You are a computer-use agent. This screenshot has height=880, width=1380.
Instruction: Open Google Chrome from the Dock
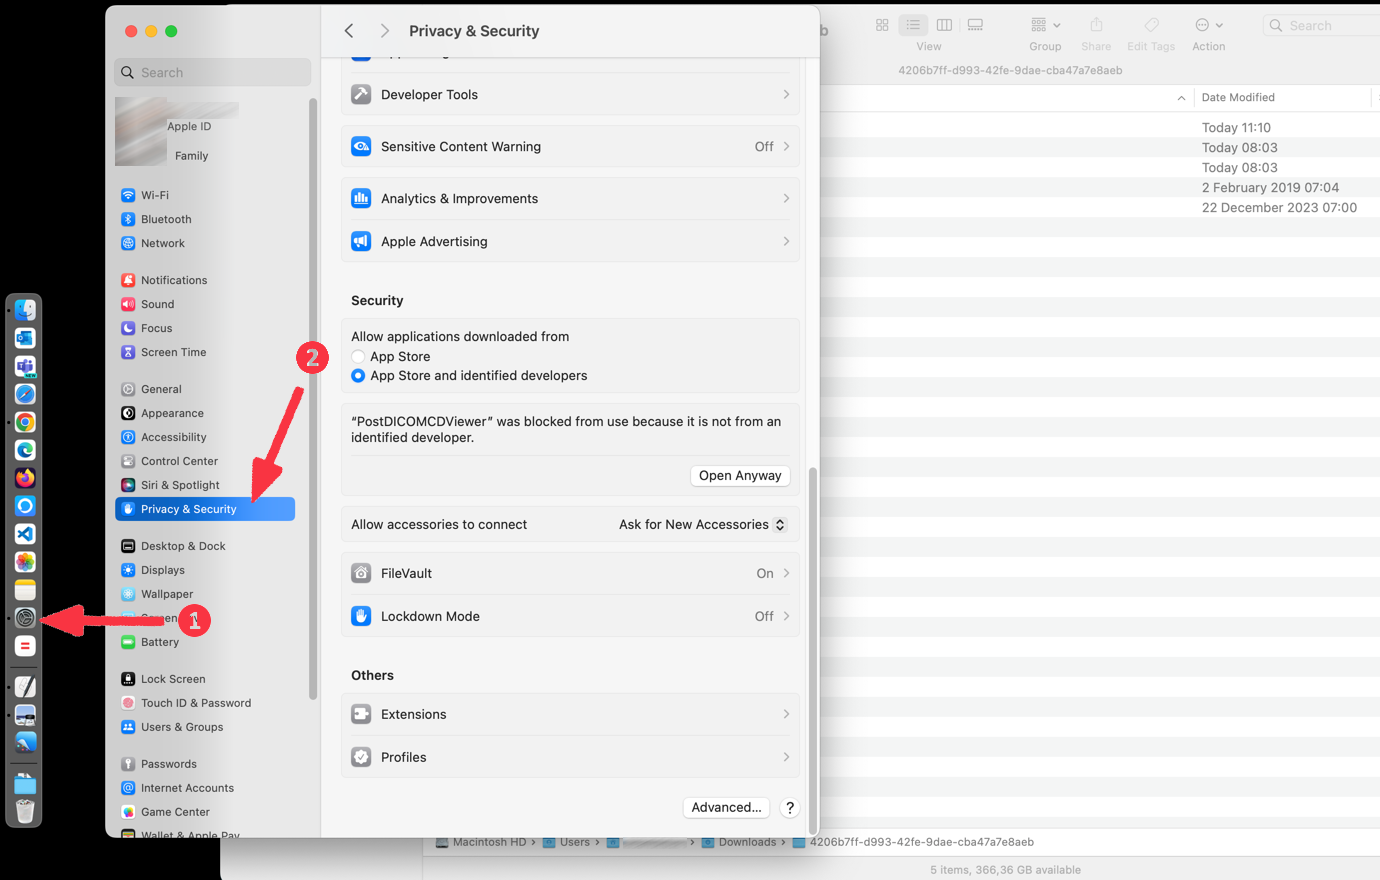coord(24,421)
